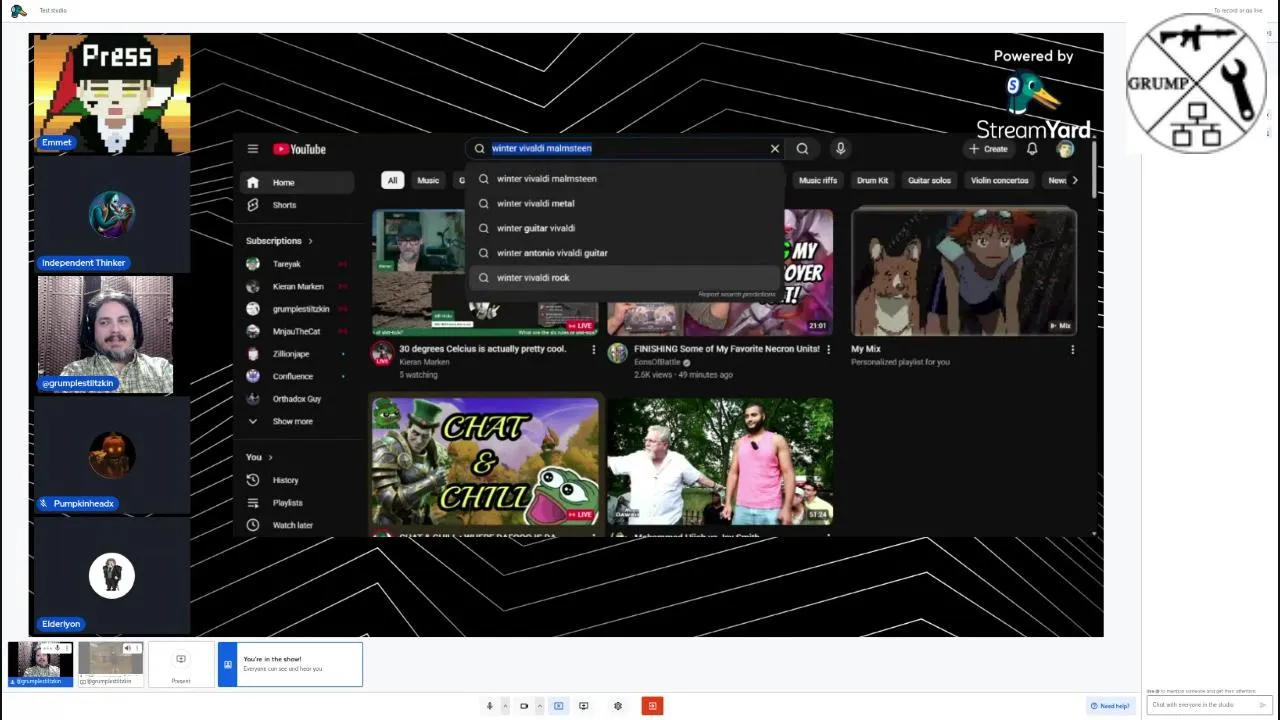Go to Home in YouTube sidebar
This screenshot has height=720, width=1280.
click(x=297, y=182)
